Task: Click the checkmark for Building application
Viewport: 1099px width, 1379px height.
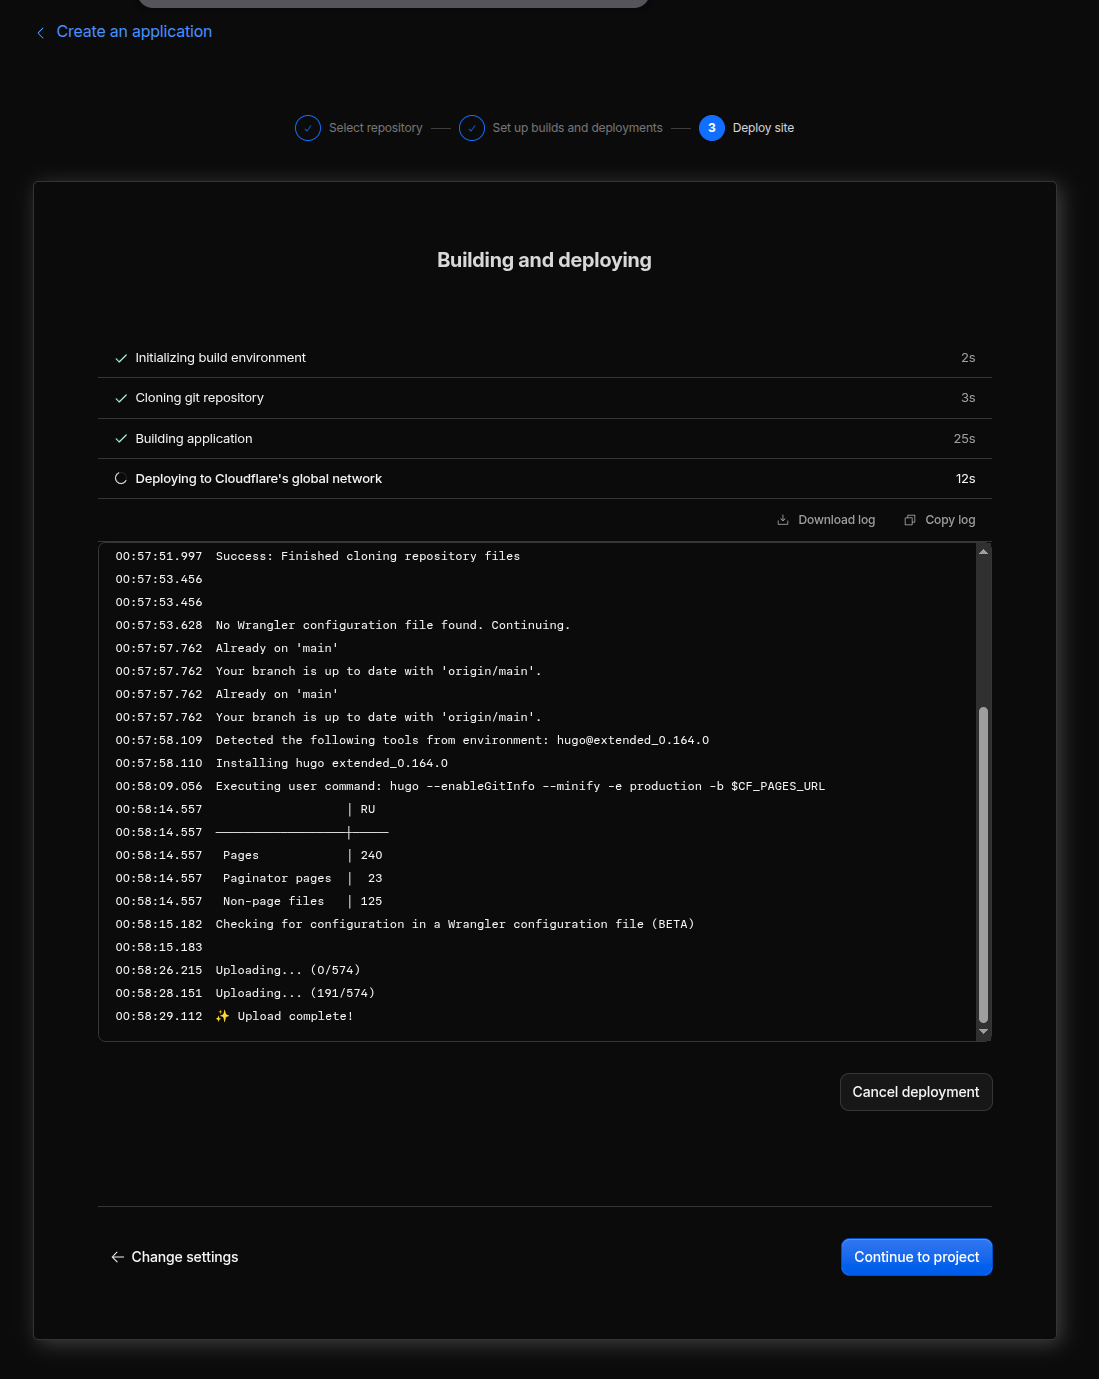Action: (x=121, y=439)
